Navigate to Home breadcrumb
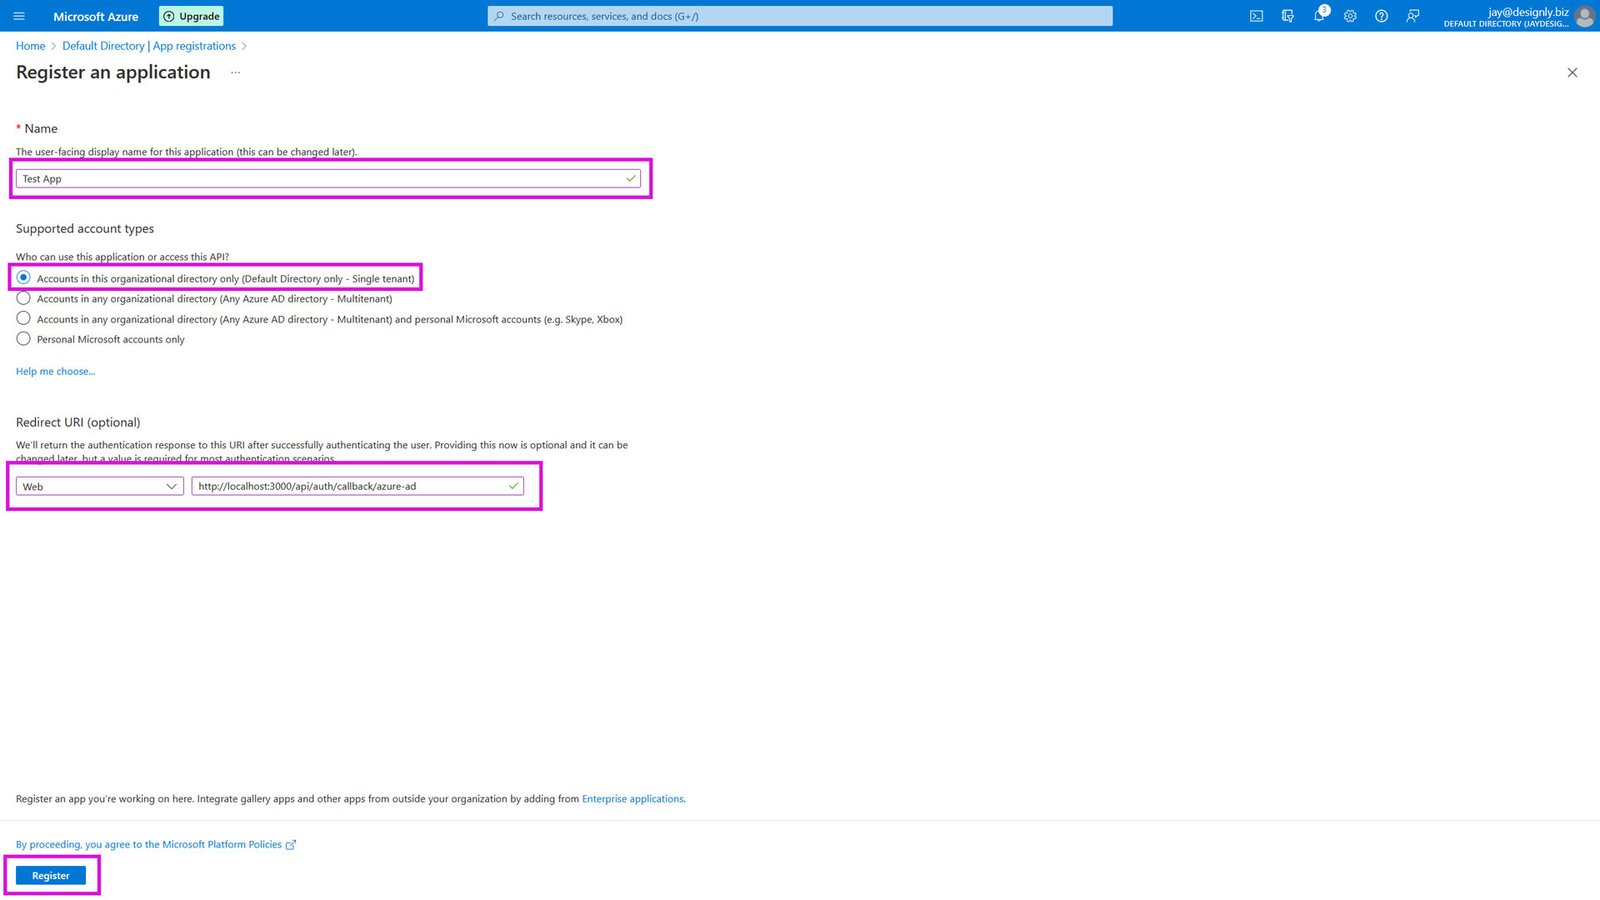The height and width of the screenshot is (900, 1600). pyautogui.click(x=30, y=45)
